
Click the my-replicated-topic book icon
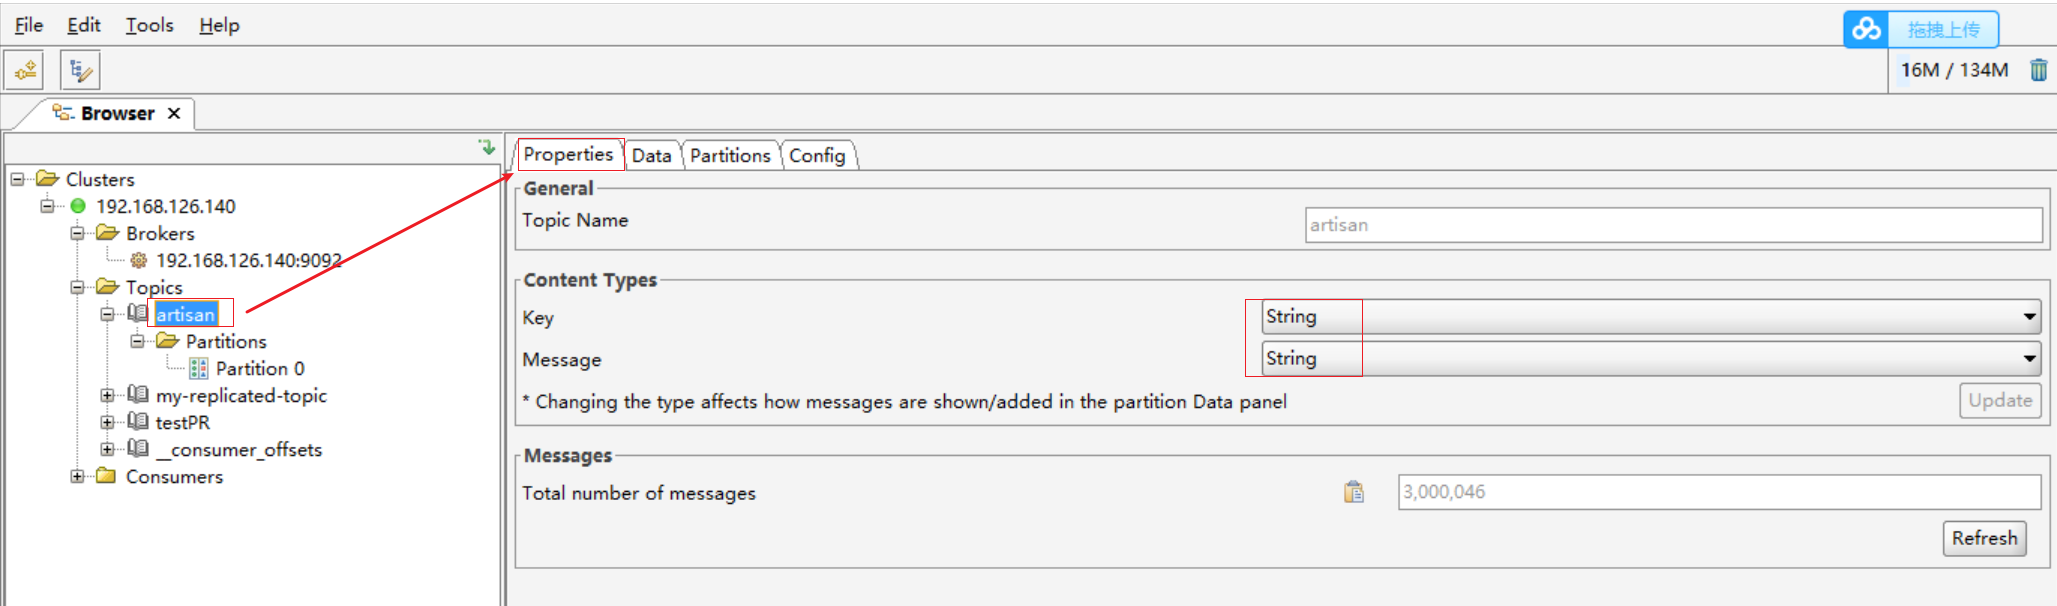tap(138, 395)
